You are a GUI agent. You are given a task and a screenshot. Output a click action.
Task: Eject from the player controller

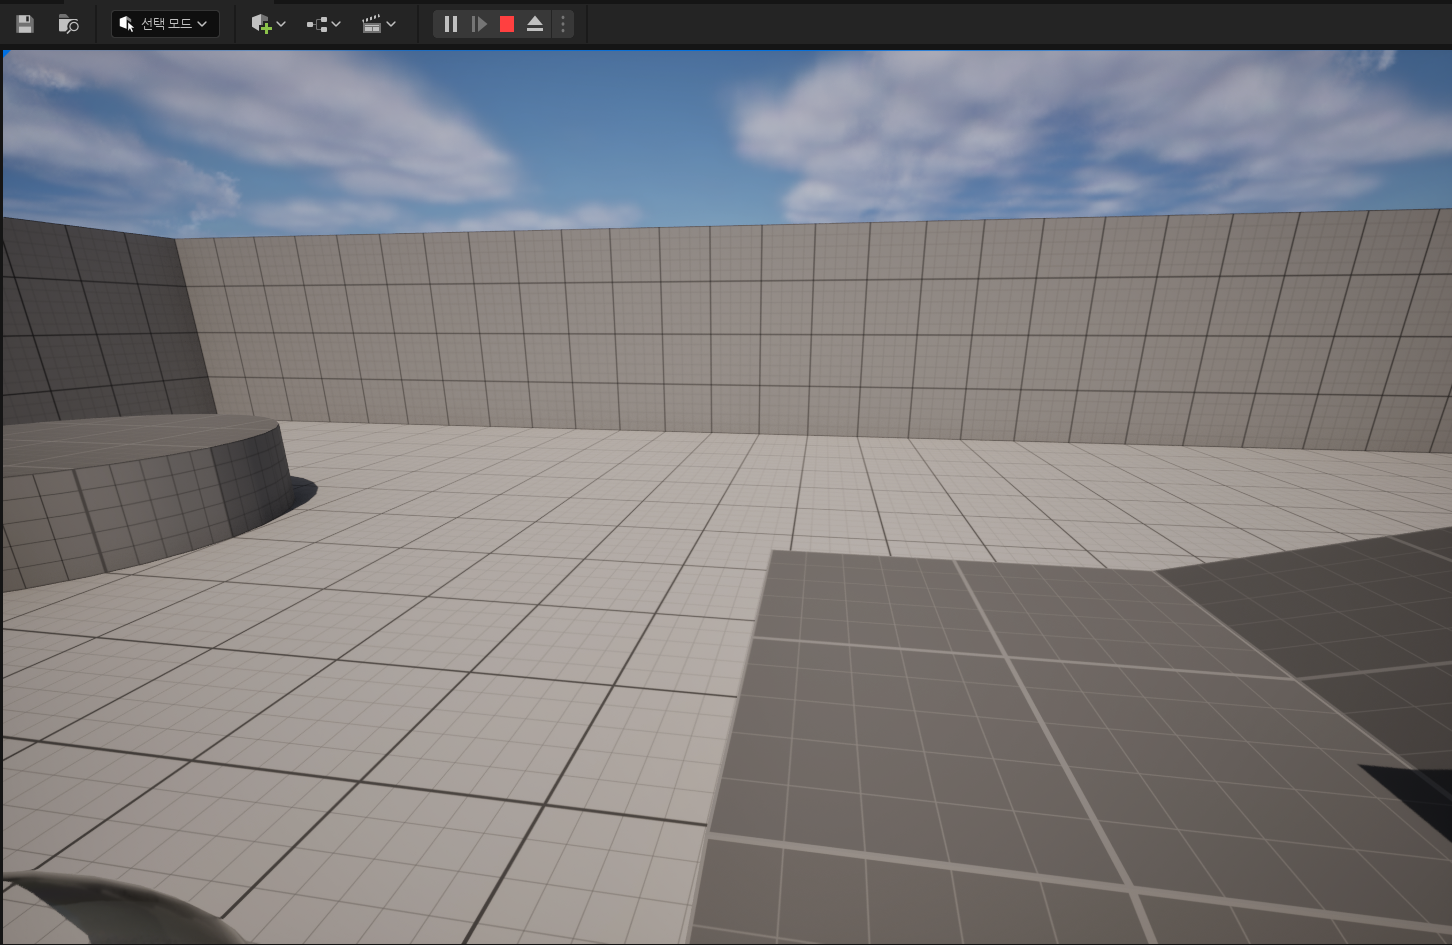tap(535, 24)
